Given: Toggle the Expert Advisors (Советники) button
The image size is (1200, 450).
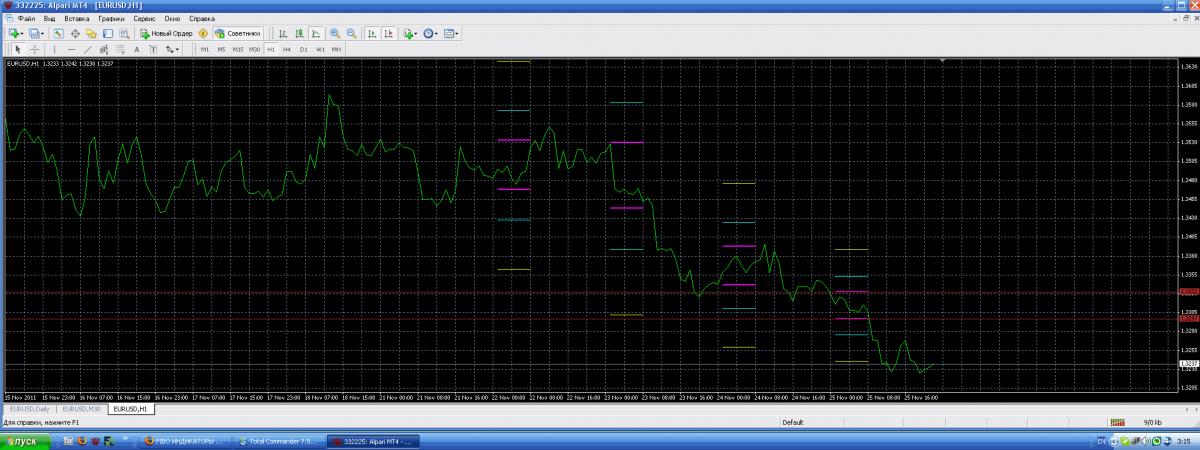Looking at the screenshot, I should (238, 33).
